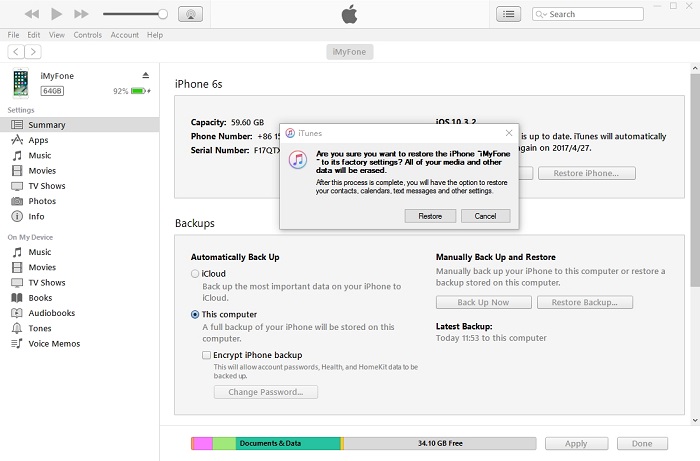The image size is (700, 461).
Task: Click the rewind playback button
Action: coord(32,14)
